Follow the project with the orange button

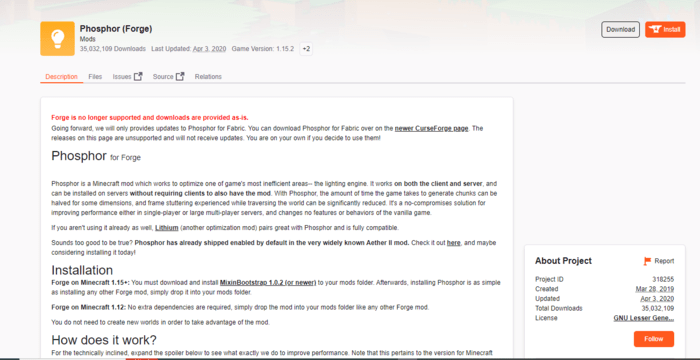click(x=654, y=339)
